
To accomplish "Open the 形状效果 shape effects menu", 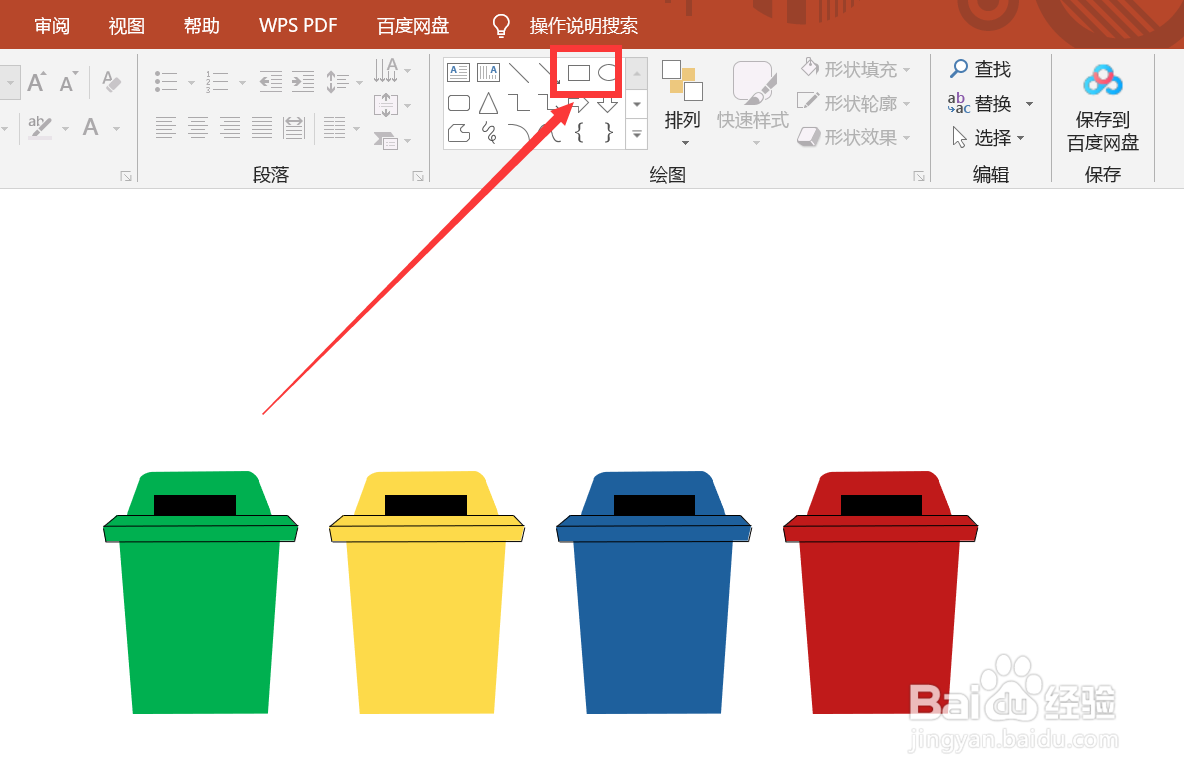I will pos(855,137).
